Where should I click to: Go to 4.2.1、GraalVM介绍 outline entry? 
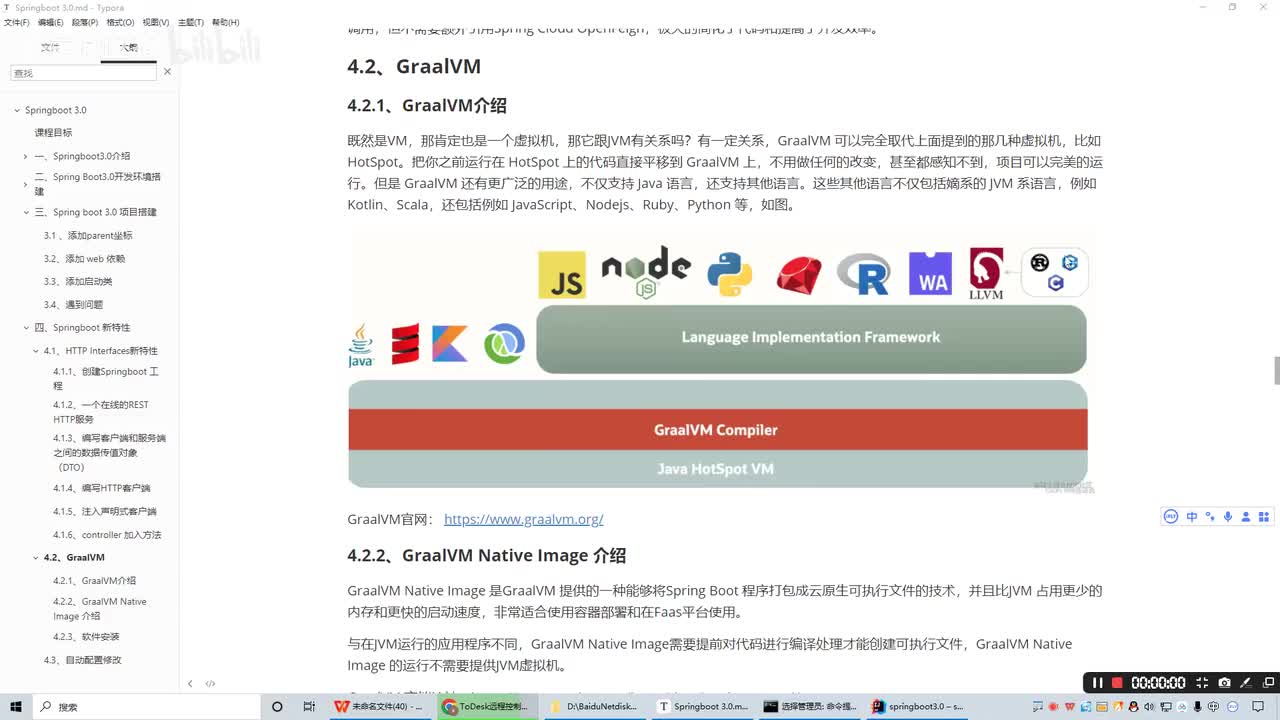pos(94,580)
